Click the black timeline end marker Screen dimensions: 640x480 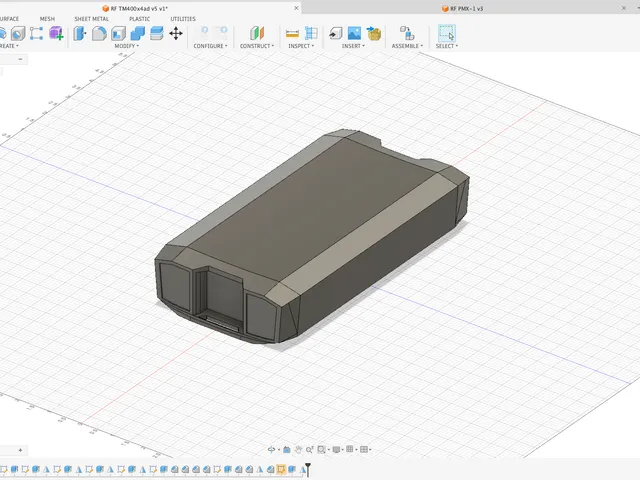click(308, 469)
